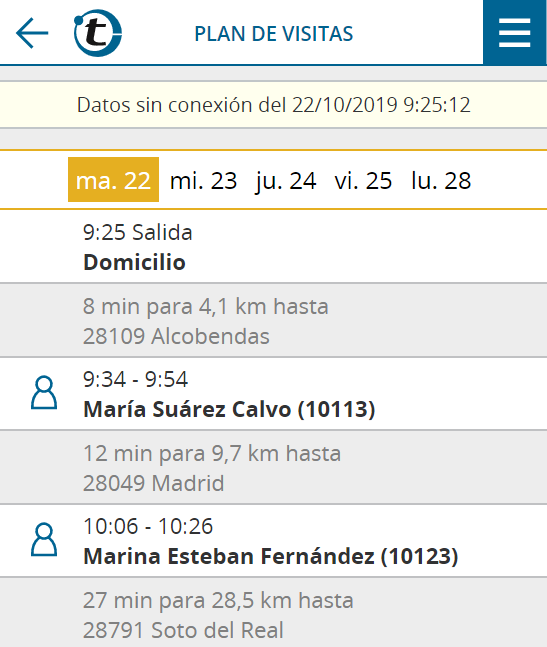Image resolution: width=547 pixels, height=647 pixels.
Task: Click the PLAN DE VISITAS title
Action: pos(274,34)
